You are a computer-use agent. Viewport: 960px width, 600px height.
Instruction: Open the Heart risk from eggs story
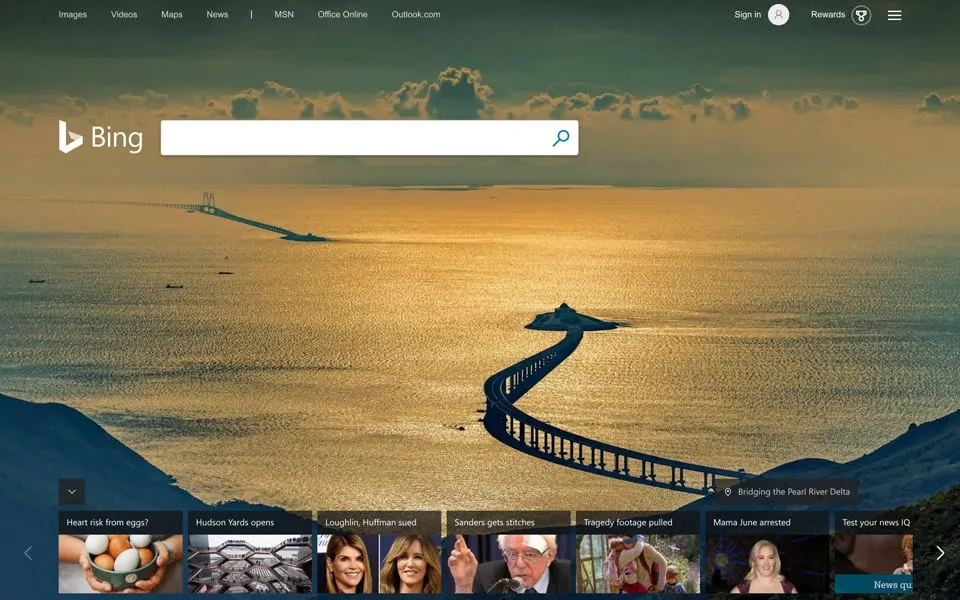(121, 552)
